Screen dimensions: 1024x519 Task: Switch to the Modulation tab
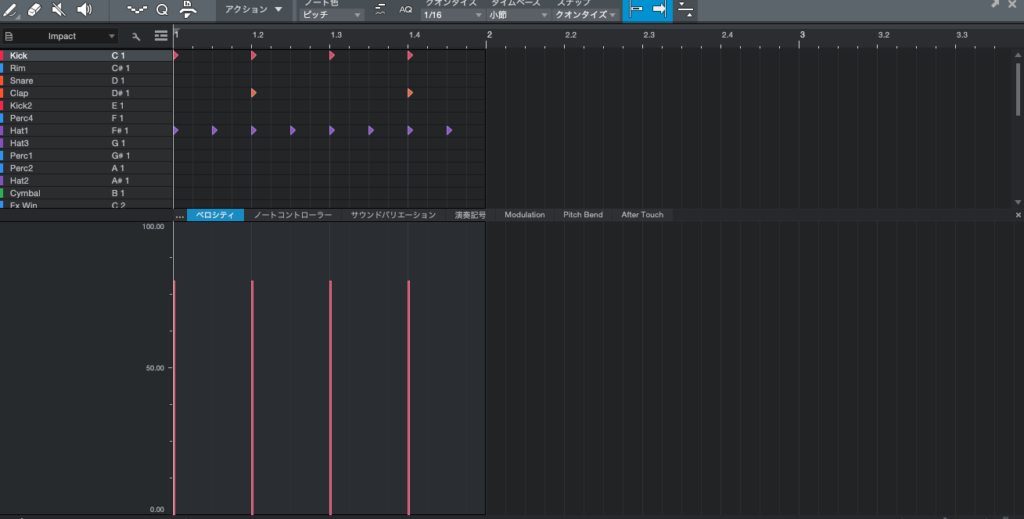(524, 215)
